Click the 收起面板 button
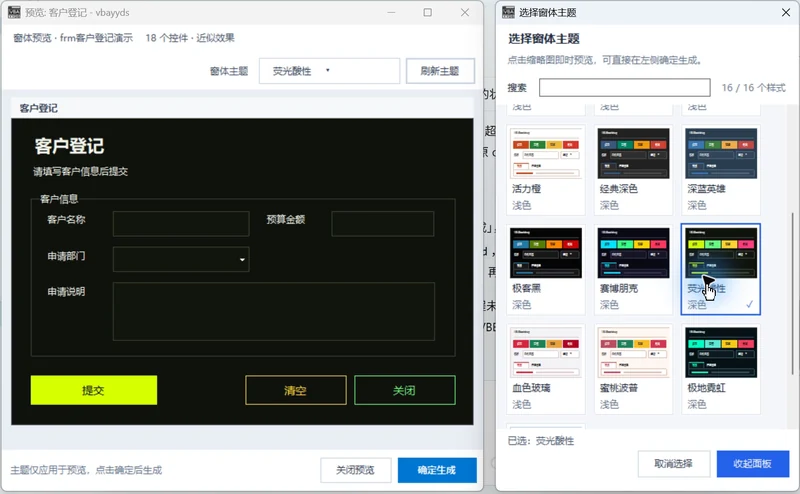Screen dimensions: 800x494 click(753, 464)
